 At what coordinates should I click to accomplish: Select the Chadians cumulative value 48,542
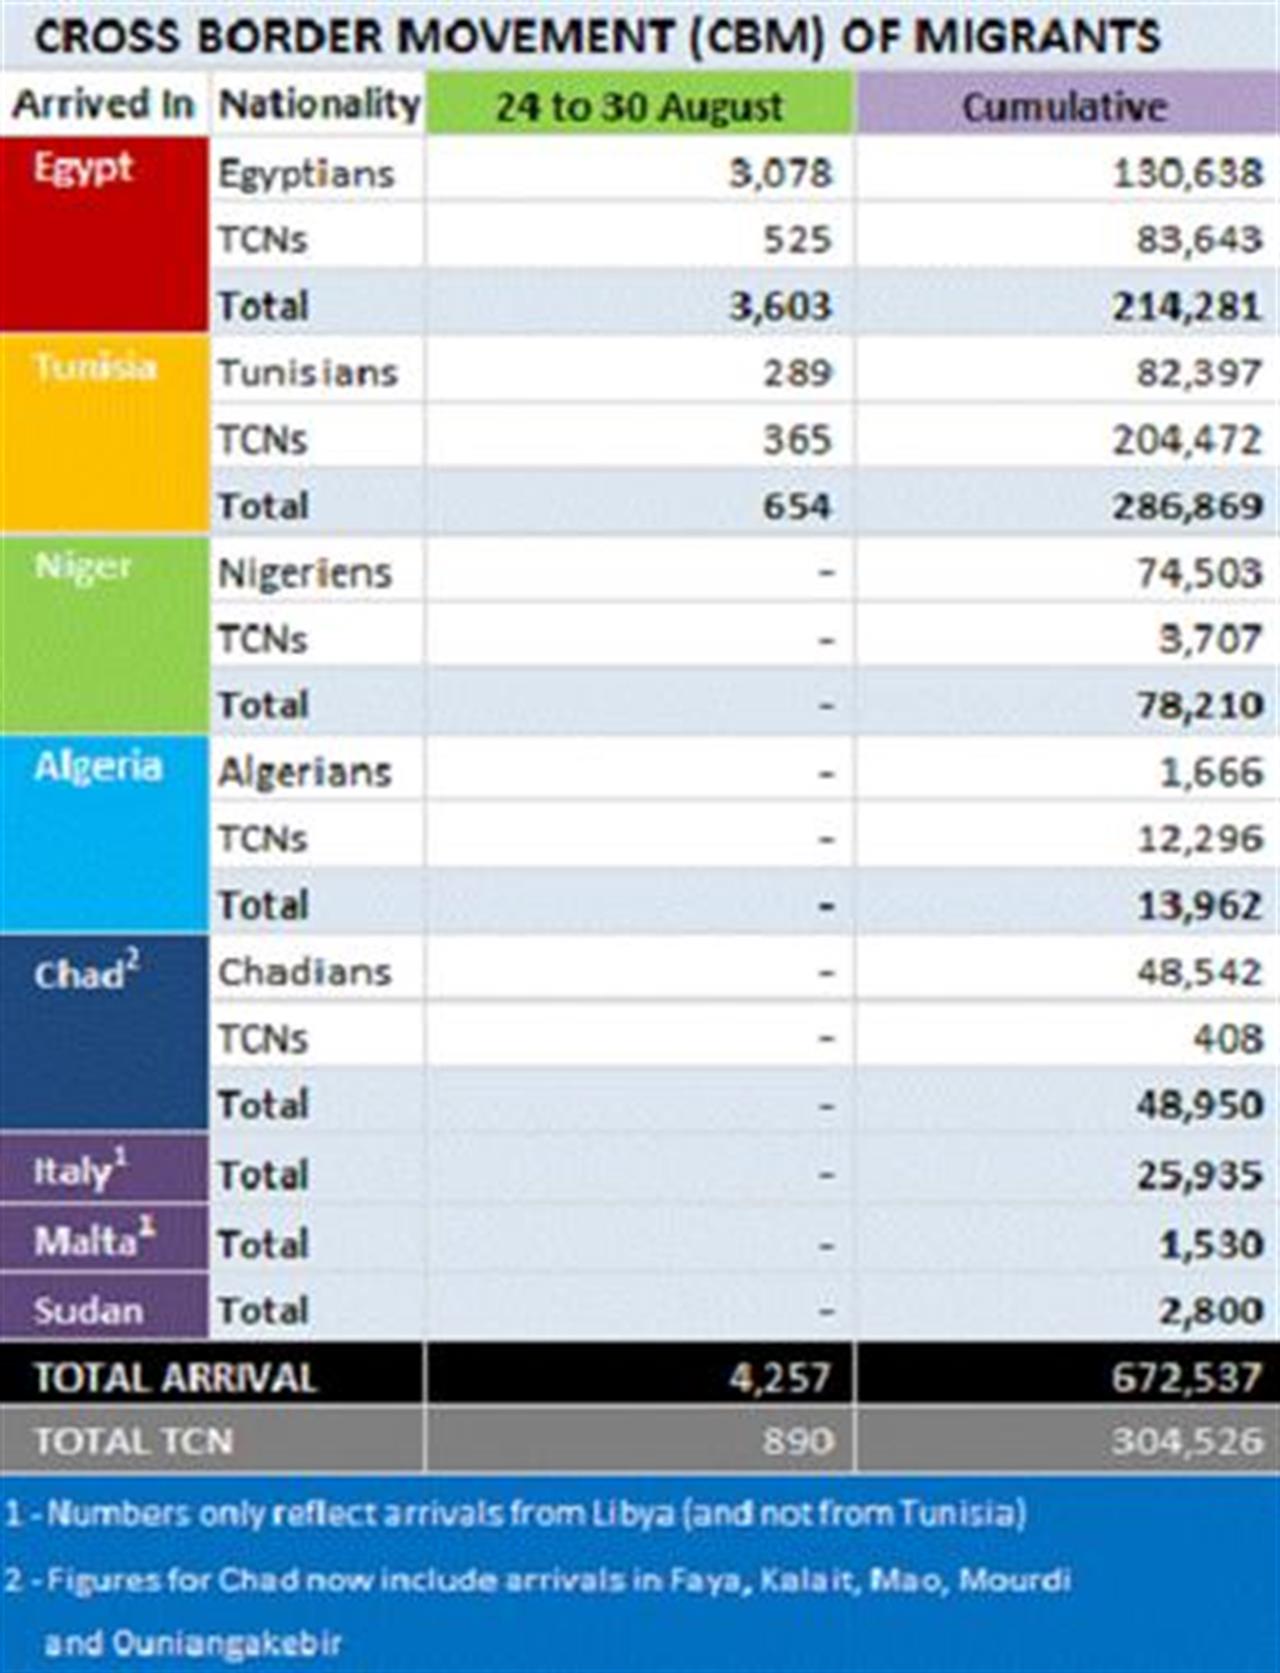(x=1199, y=971)
